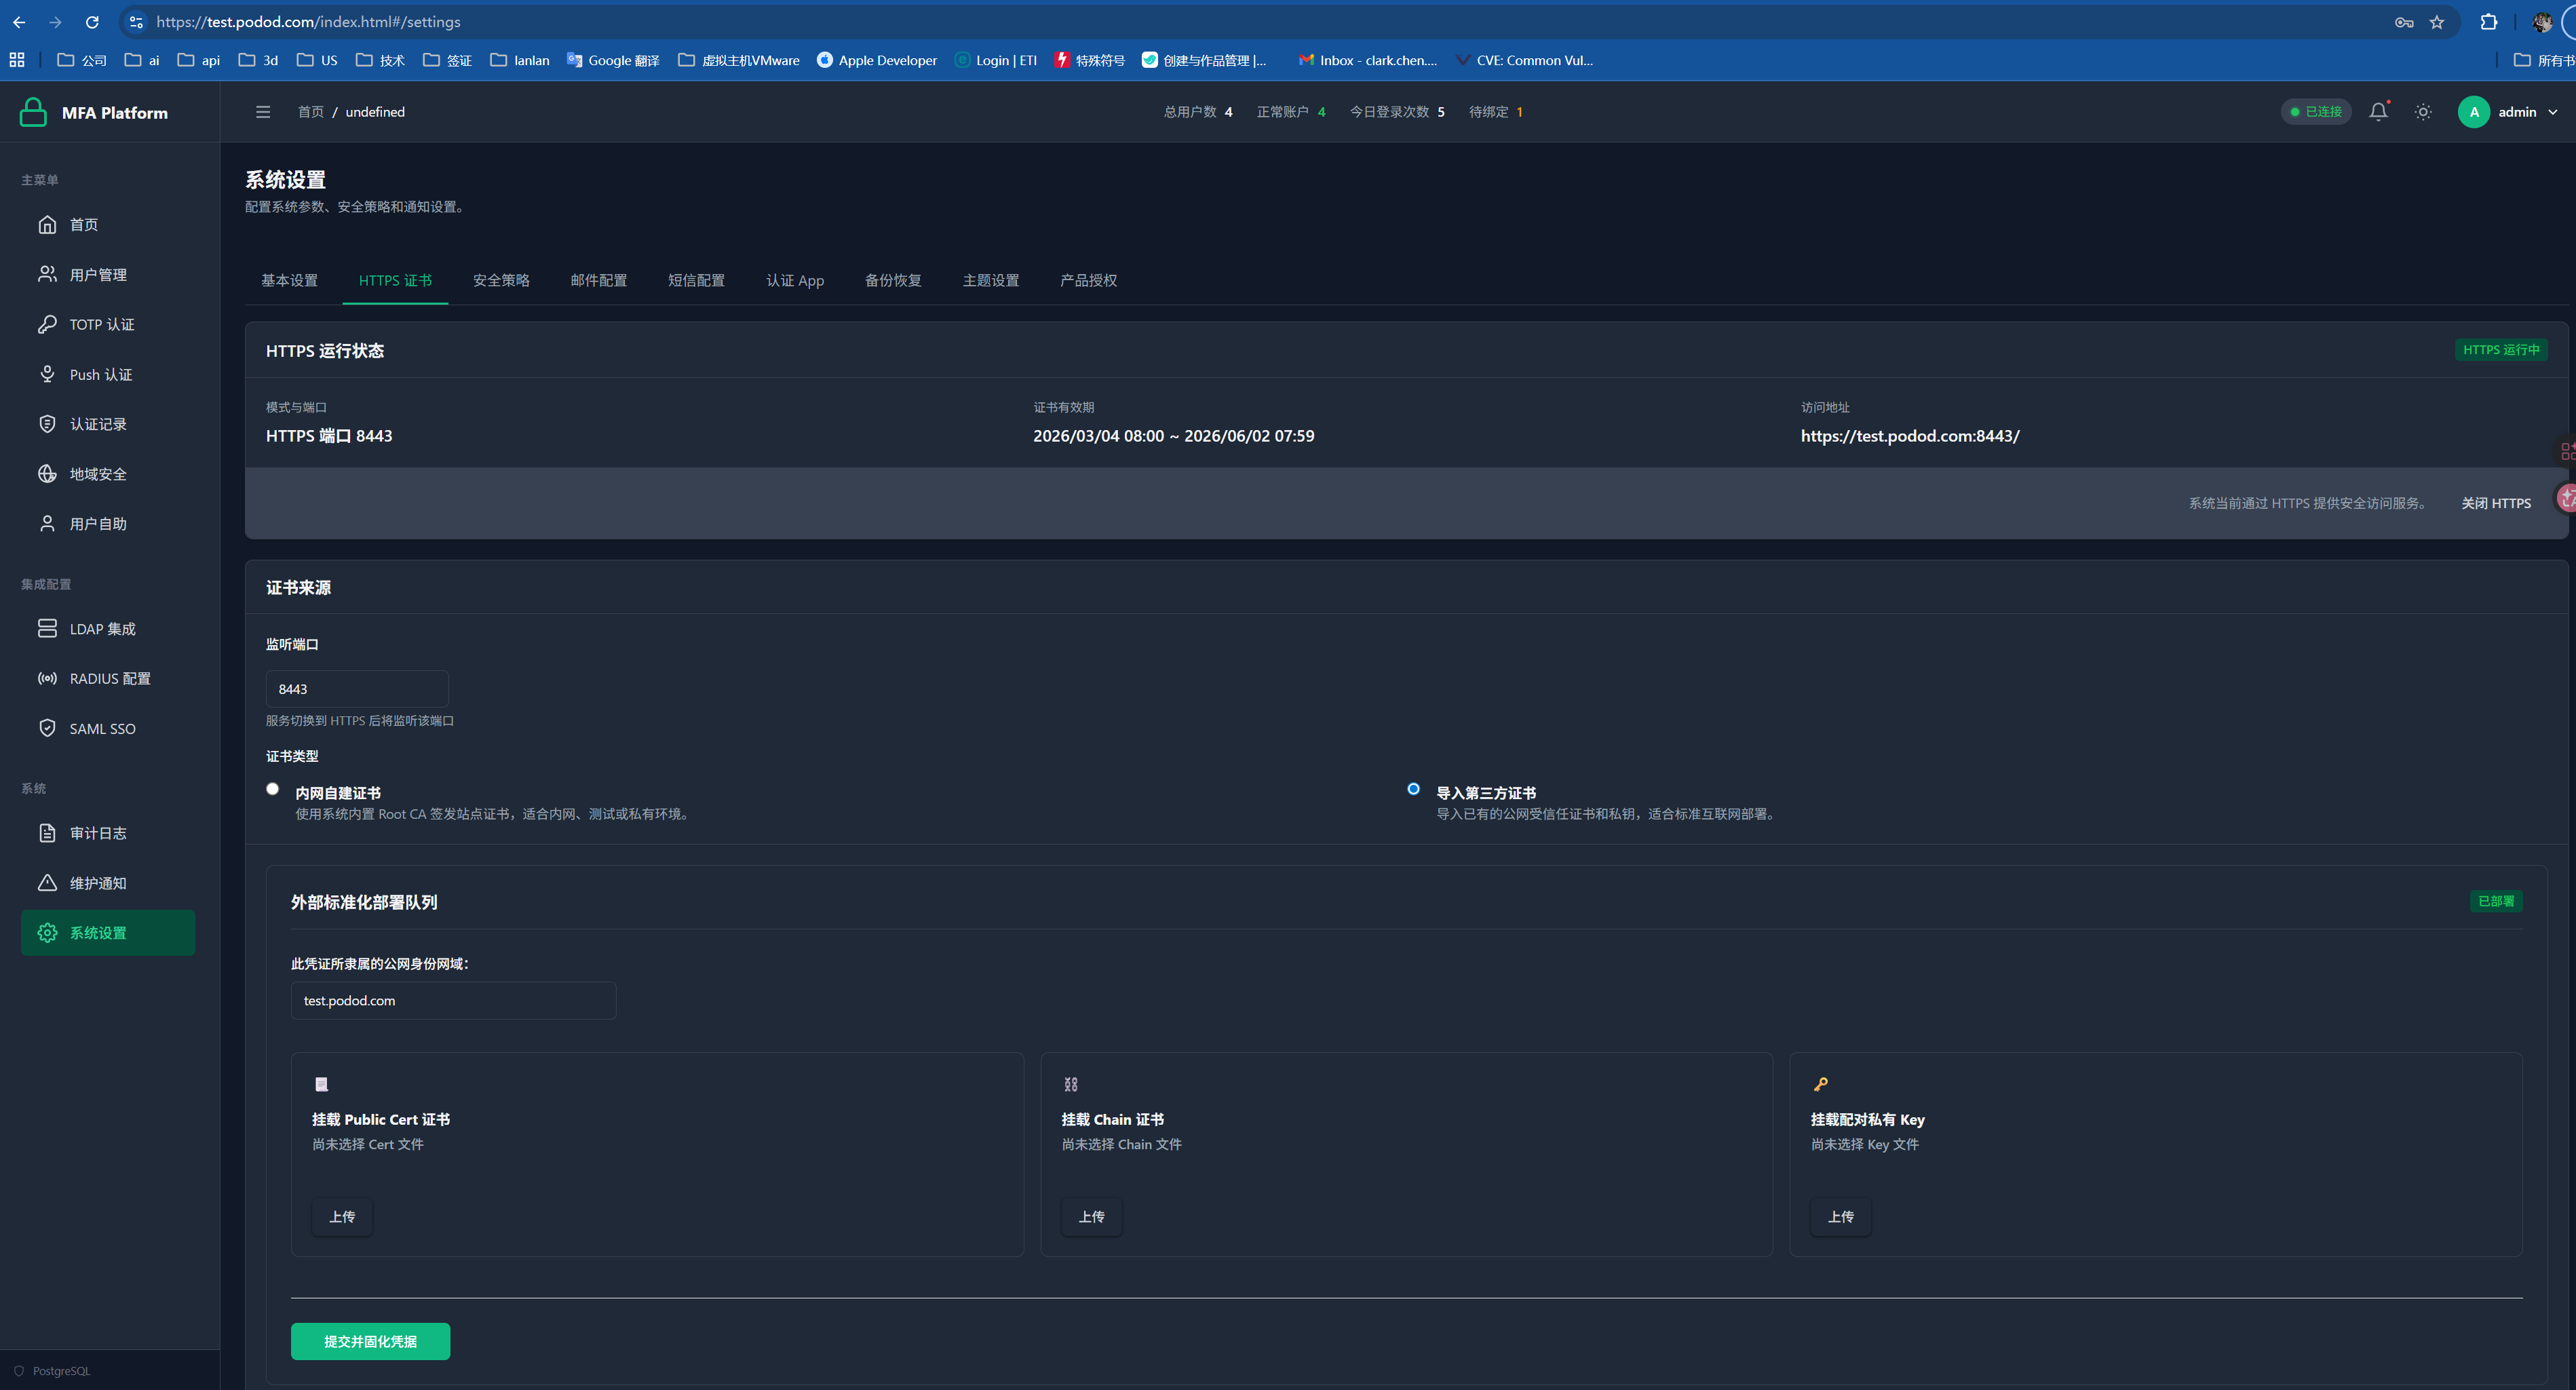Click the notification bell icon
This screenshot has height=1390, width=2576.
[2378, 112]
